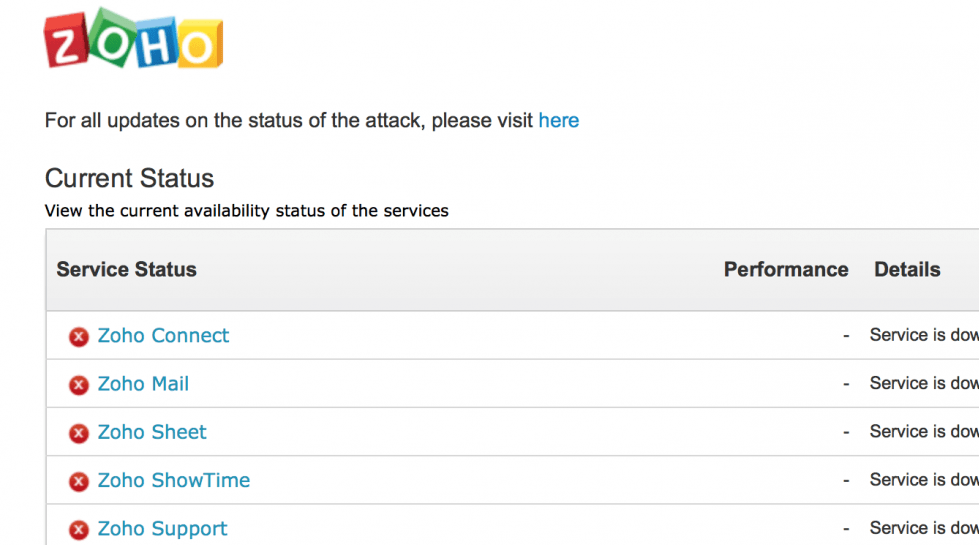Click the Zoho Mail 'Service is down' detail text
This screenshot has width=979, height=545.
923,383
